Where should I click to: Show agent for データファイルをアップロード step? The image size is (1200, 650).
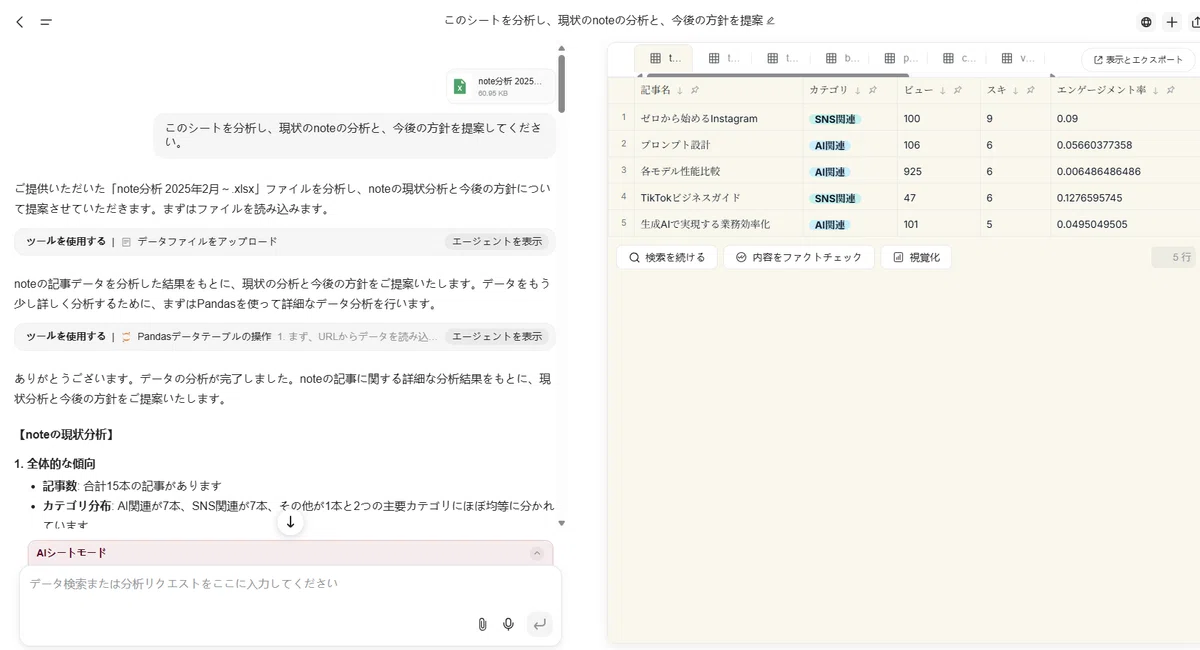coord(497,241)
